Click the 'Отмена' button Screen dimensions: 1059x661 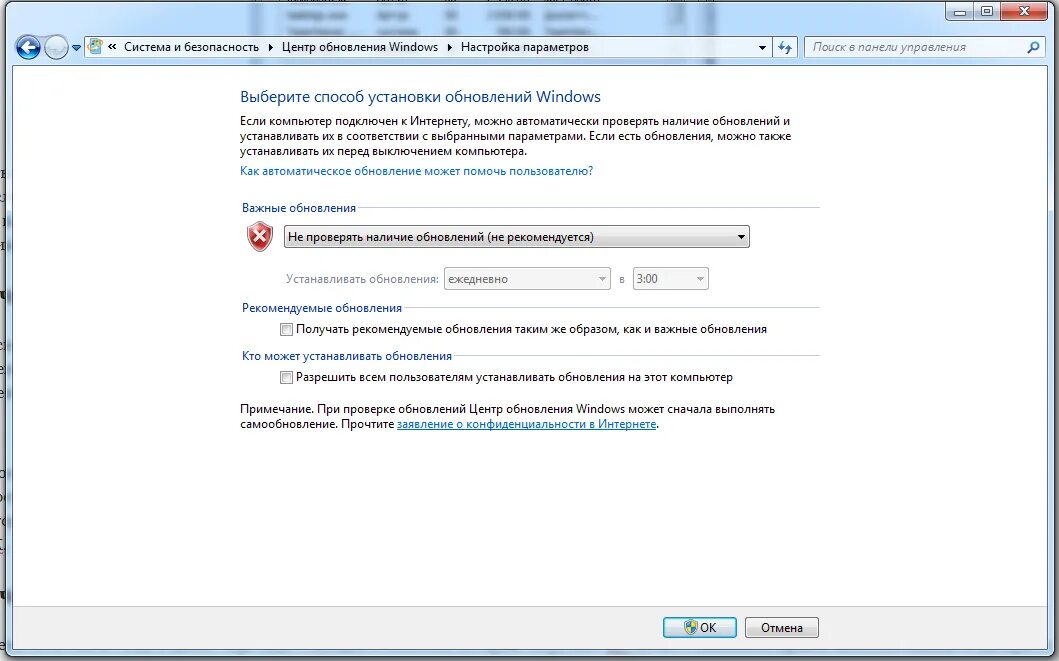point(781,627)
